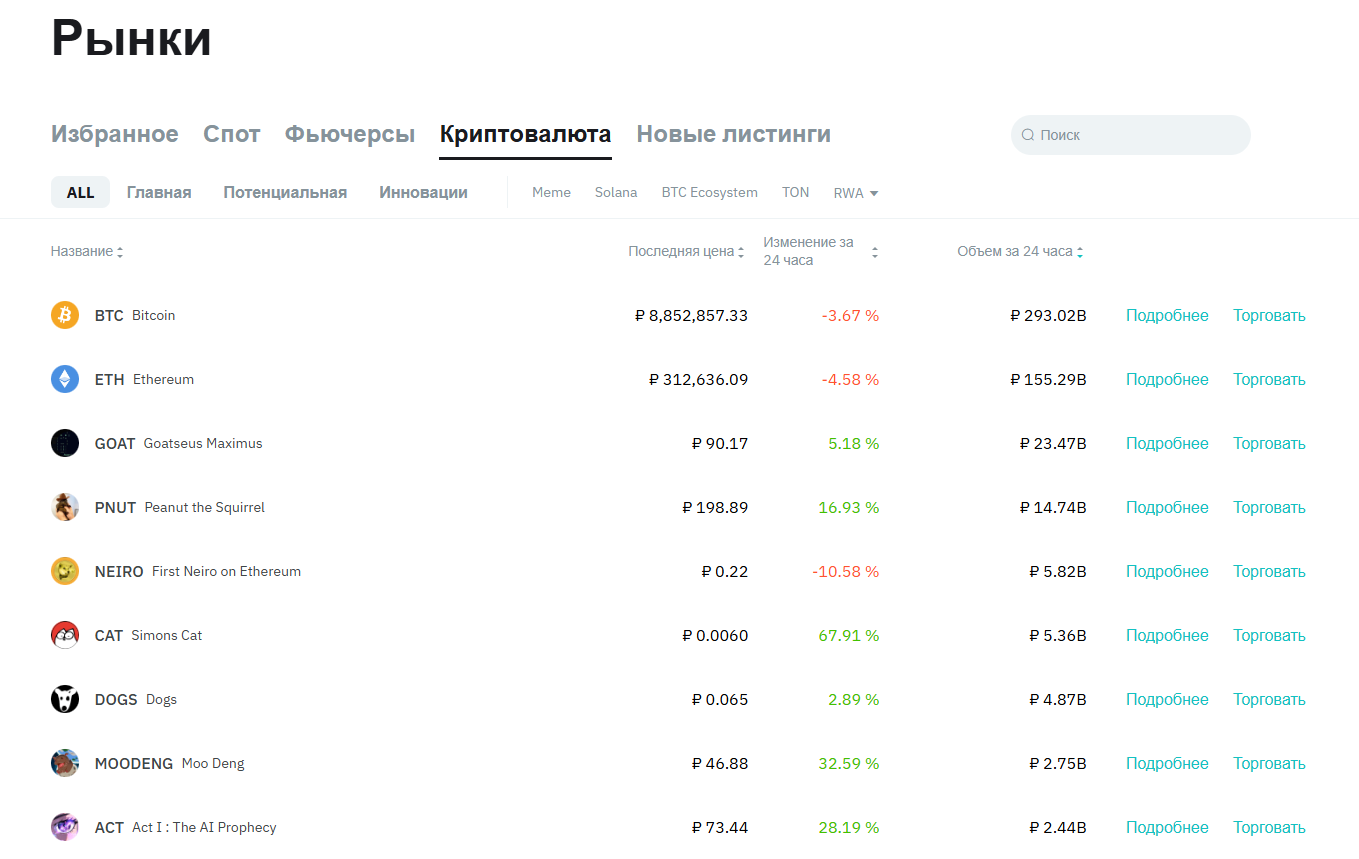The image size is (1359, 859).
Task: Click the NEIRO coin icon
Action: (x=65, y=571)
